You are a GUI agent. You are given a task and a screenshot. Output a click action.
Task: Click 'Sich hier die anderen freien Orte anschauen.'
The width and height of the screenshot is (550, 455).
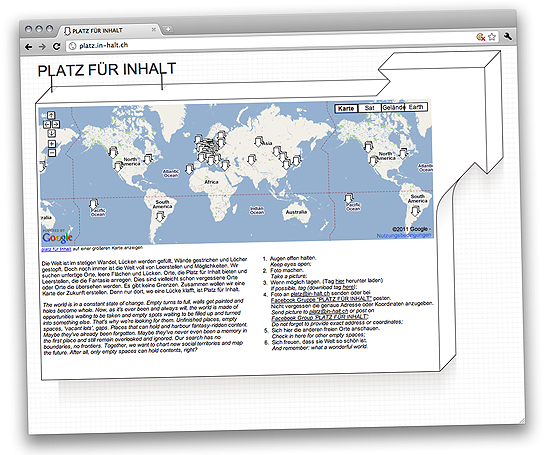[x=326, y=329]
